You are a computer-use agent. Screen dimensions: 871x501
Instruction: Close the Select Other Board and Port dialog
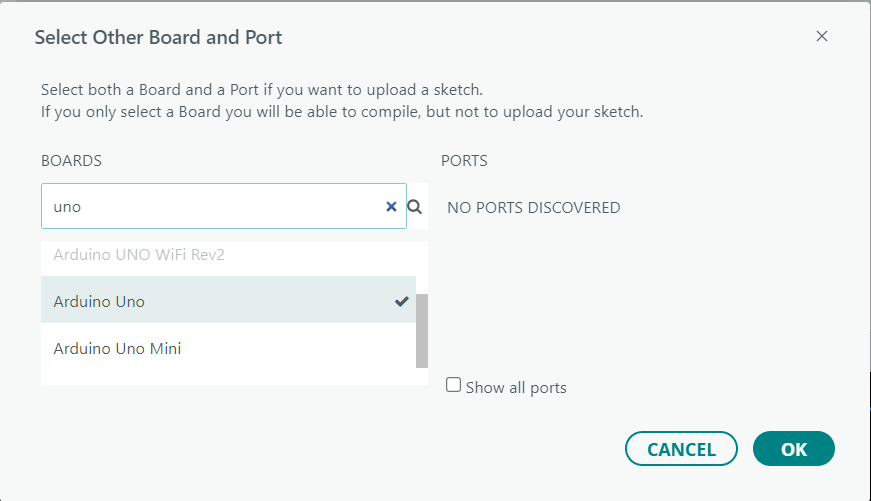(822, 37)
